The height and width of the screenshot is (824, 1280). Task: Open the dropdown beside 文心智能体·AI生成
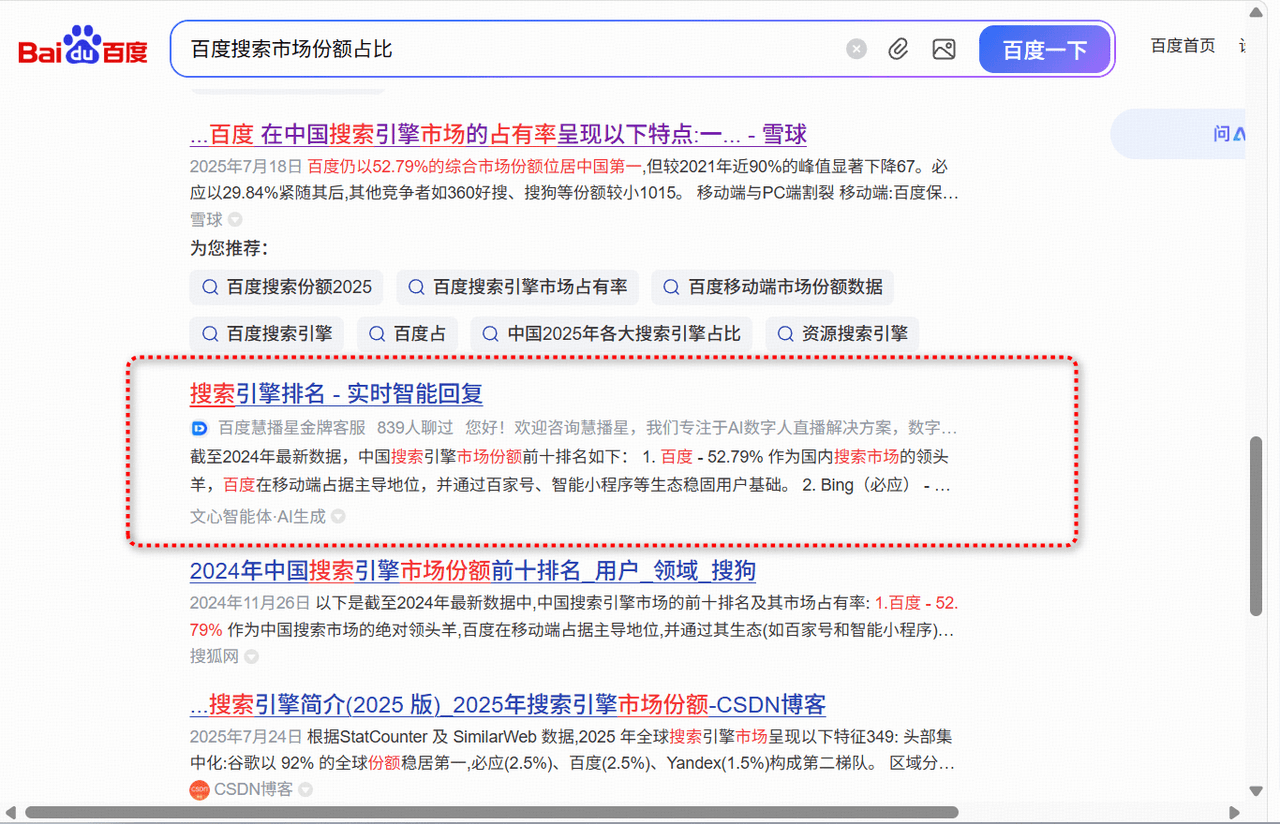pyautogui.click(x=337, y=516)
